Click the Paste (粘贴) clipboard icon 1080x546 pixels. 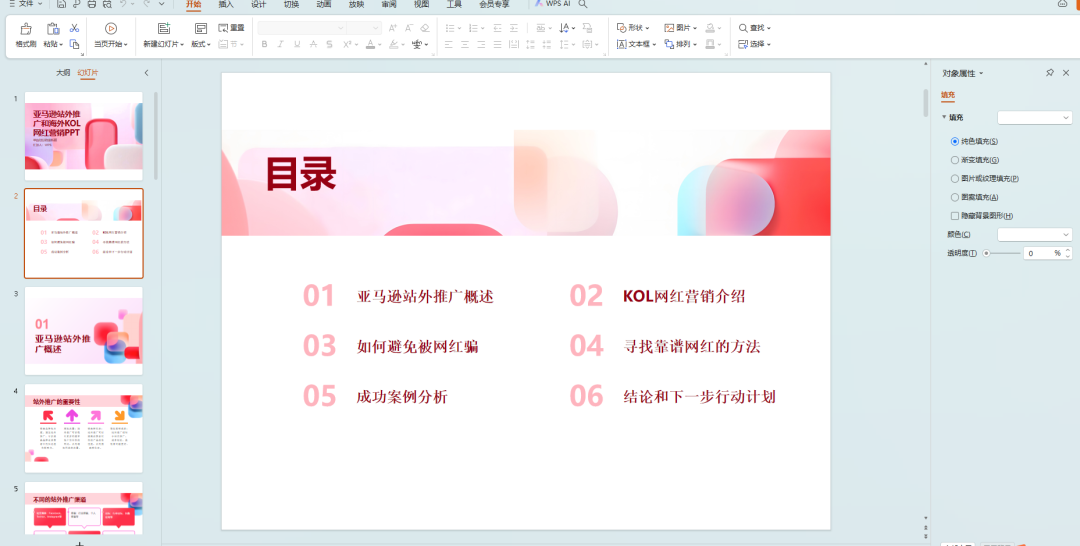point(52,29)
